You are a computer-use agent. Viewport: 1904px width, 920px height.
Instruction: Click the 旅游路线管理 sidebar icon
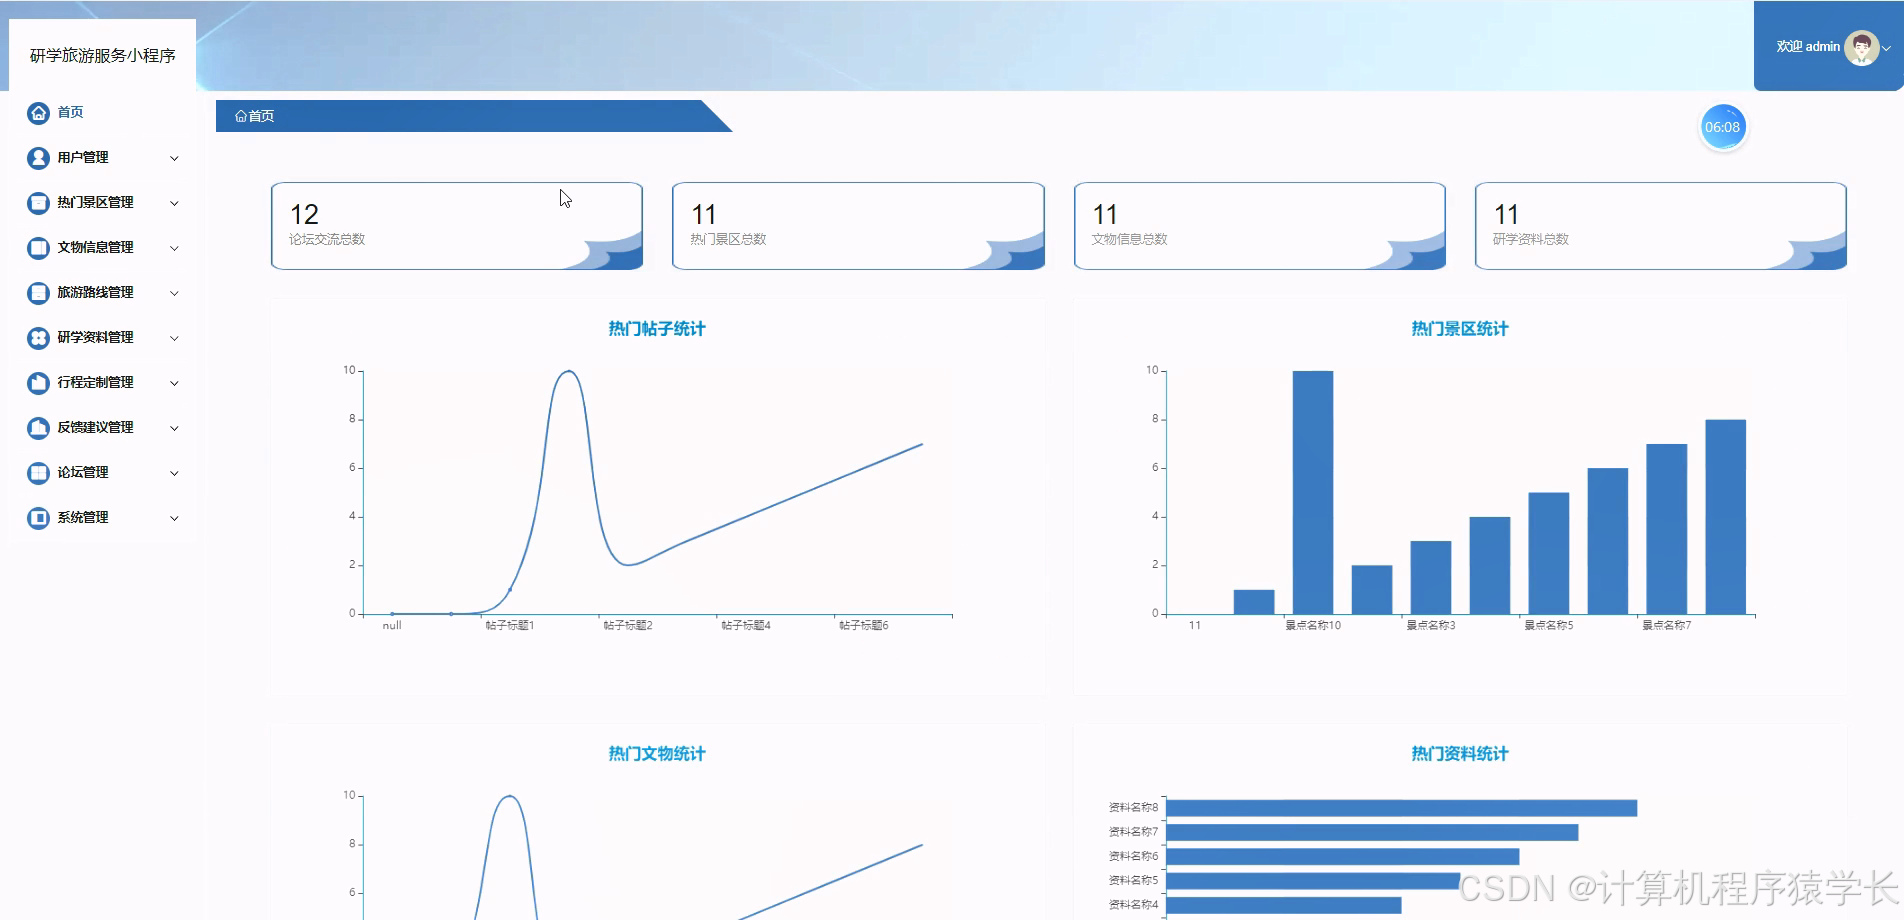pyautogui.click(x=38, y=293)
